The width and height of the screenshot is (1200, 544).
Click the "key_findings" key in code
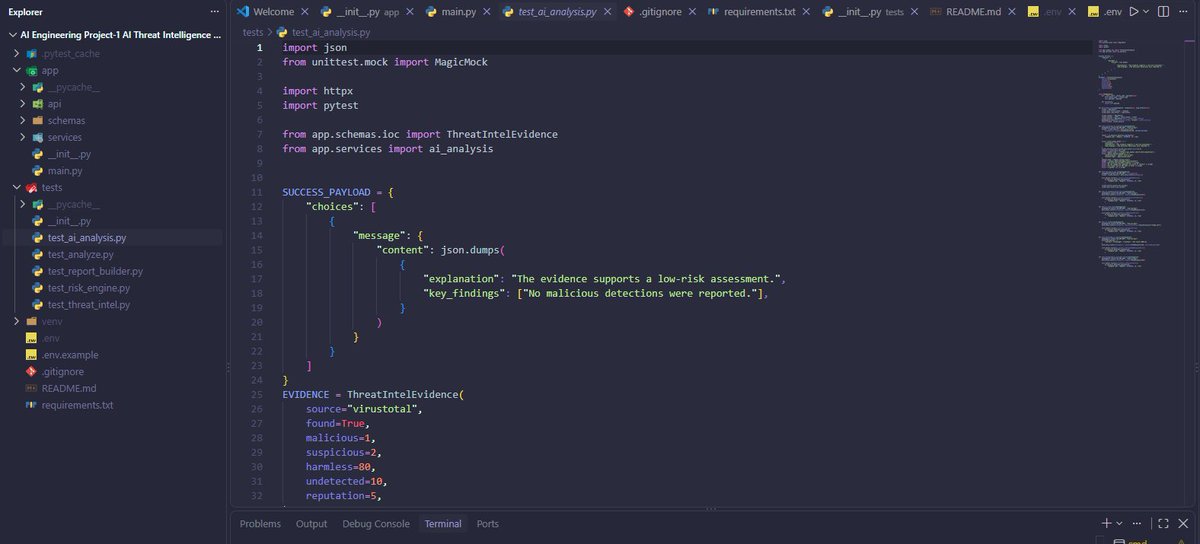pyautogui.click(x=463, y=293)
